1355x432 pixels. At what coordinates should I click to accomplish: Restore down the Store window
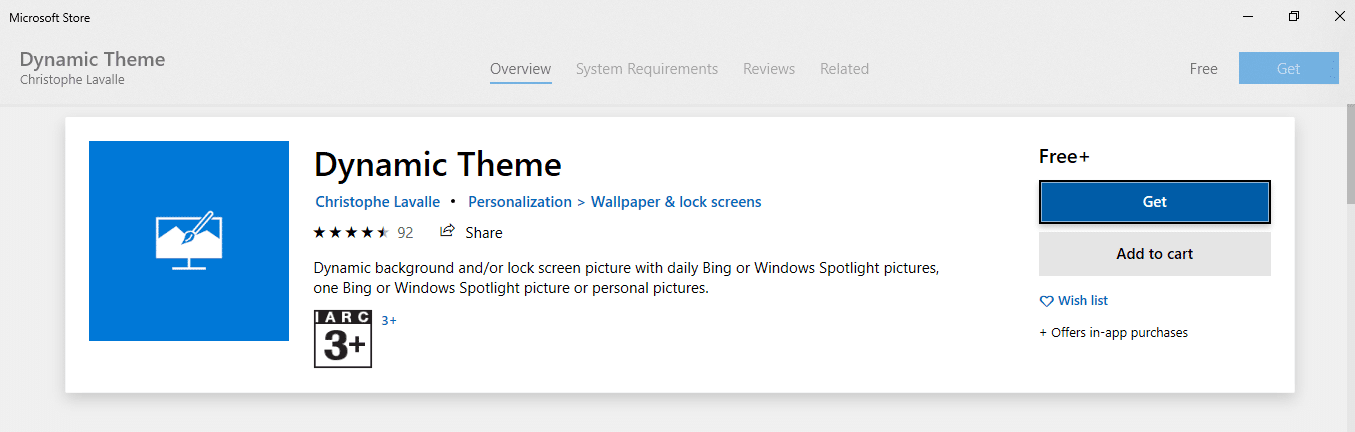coord(1294,17)
